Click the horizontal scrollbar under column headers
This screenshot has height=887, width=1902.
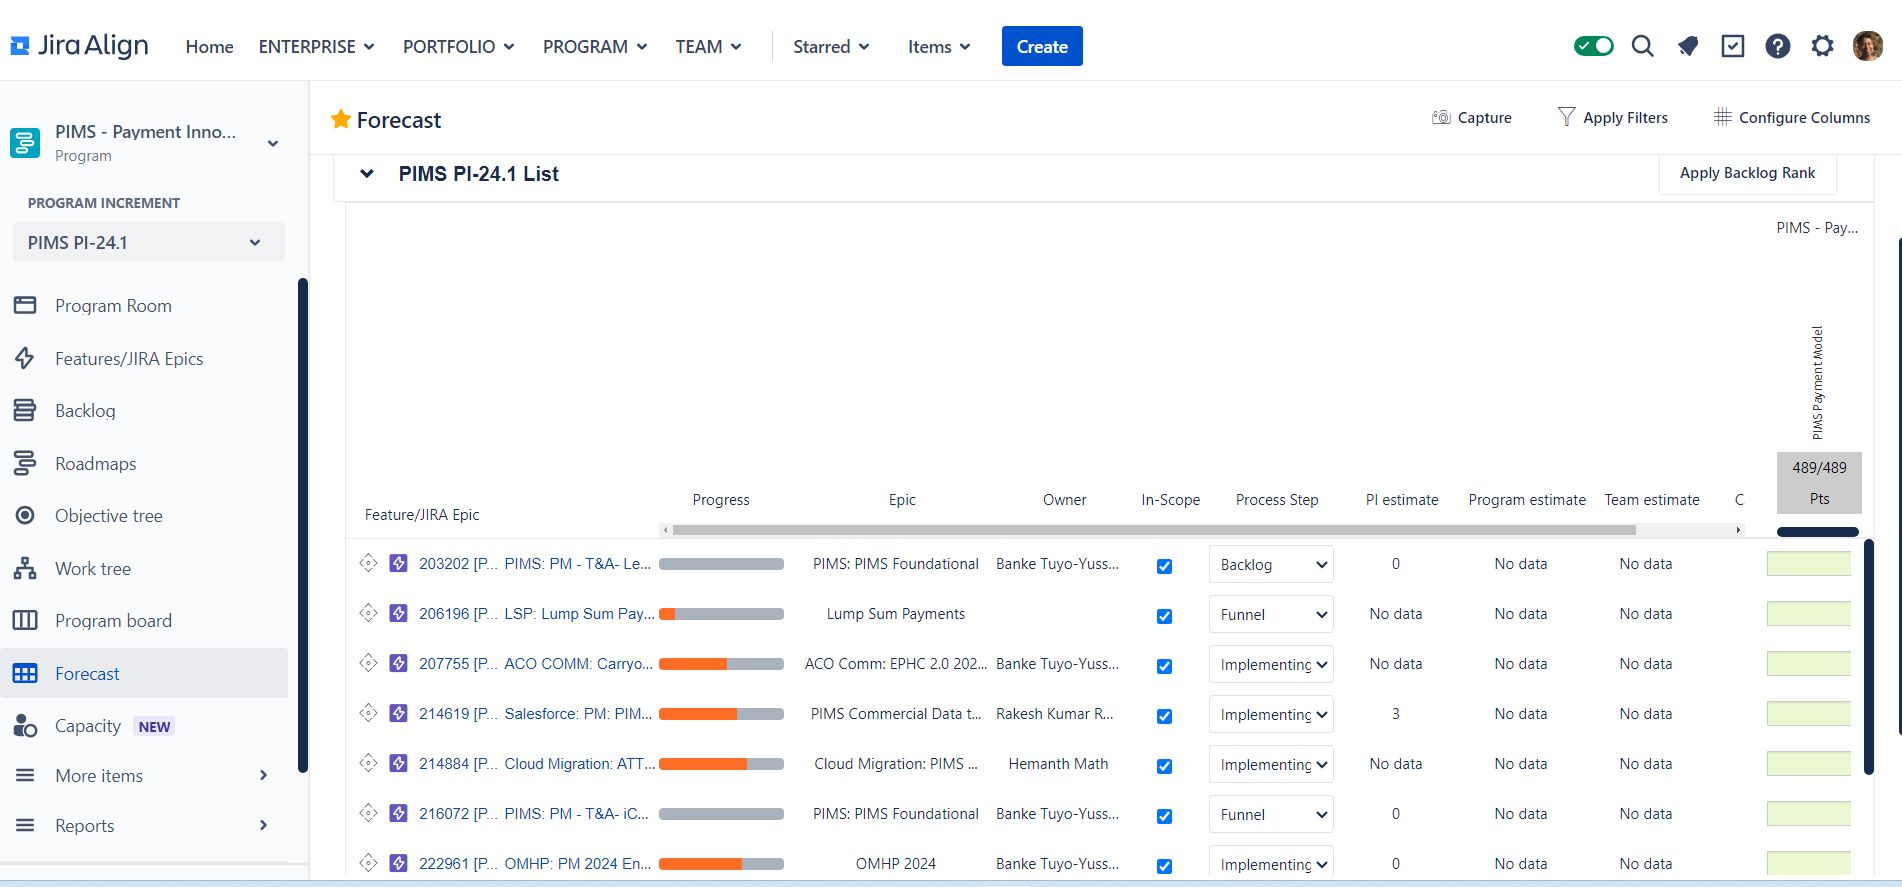click(x=1154, y=530)
